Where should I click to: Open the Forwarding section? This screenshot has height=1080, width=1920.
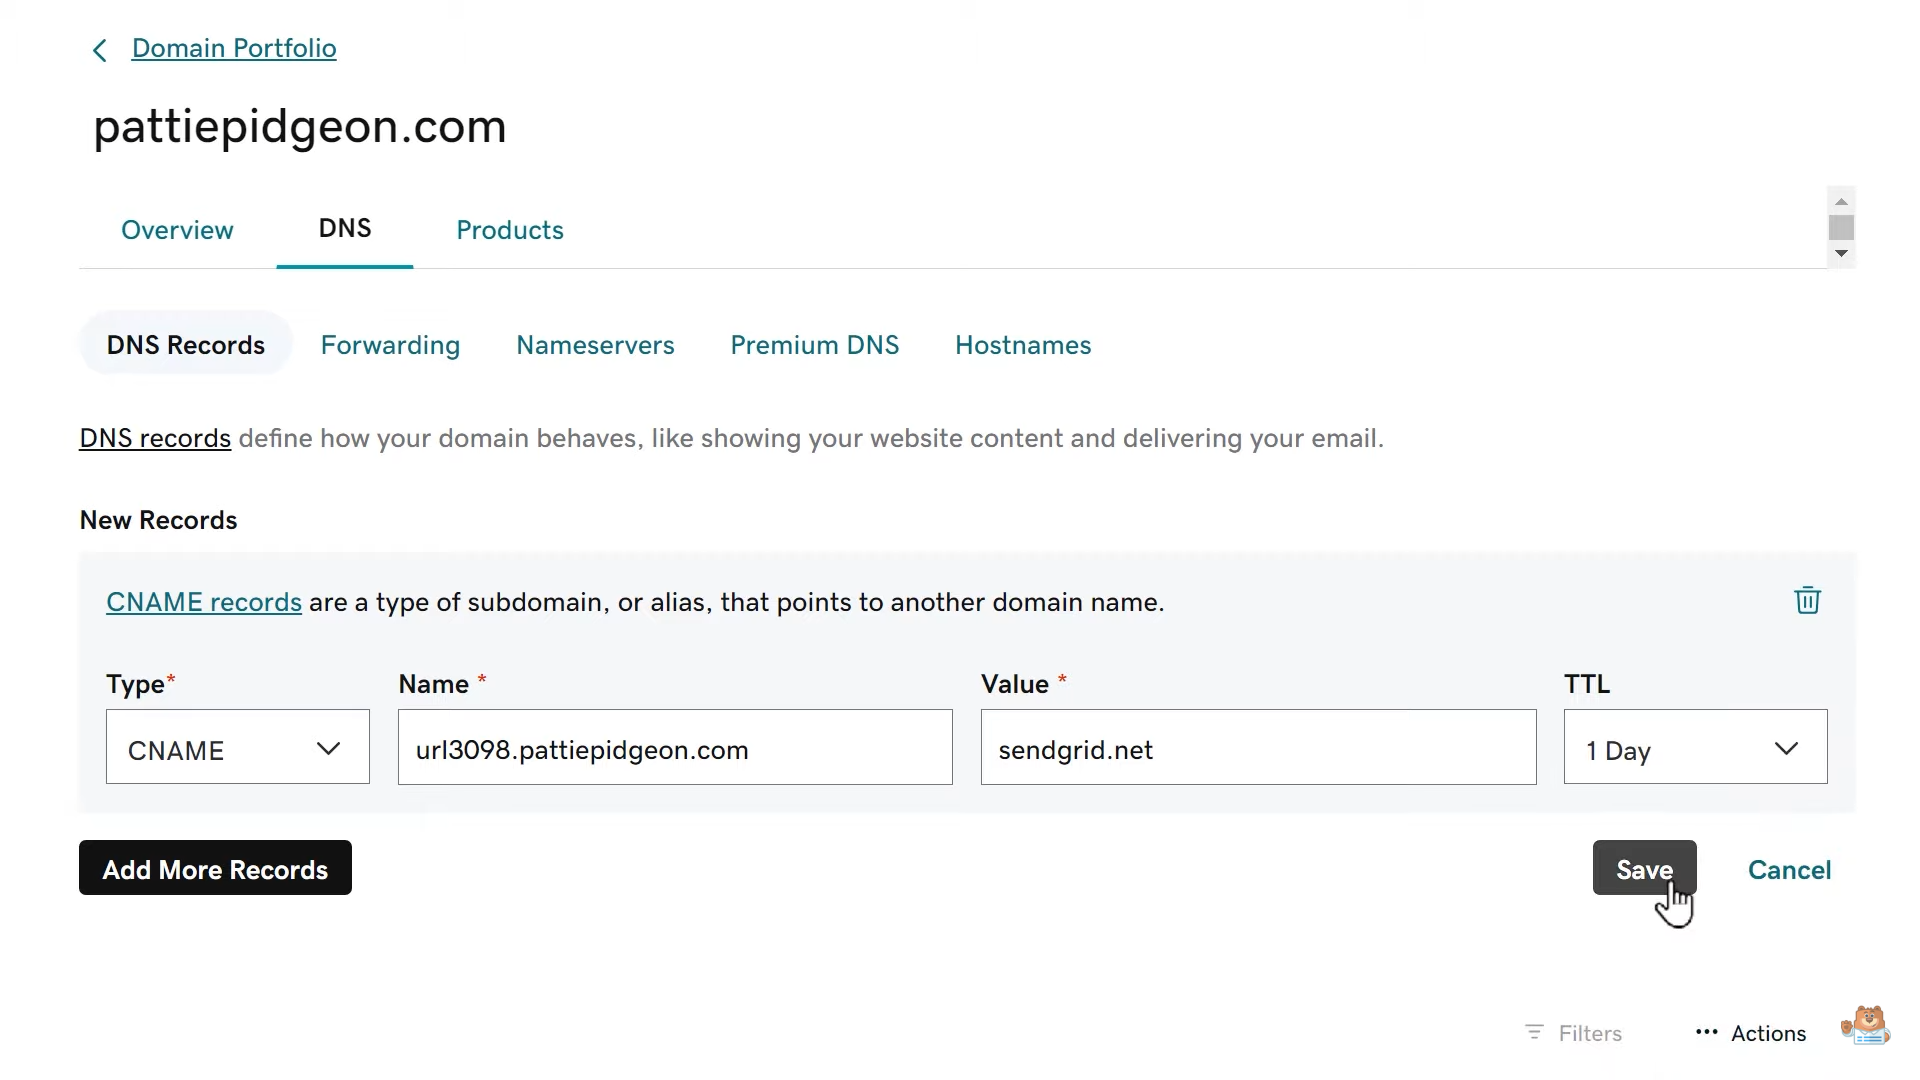390,345
